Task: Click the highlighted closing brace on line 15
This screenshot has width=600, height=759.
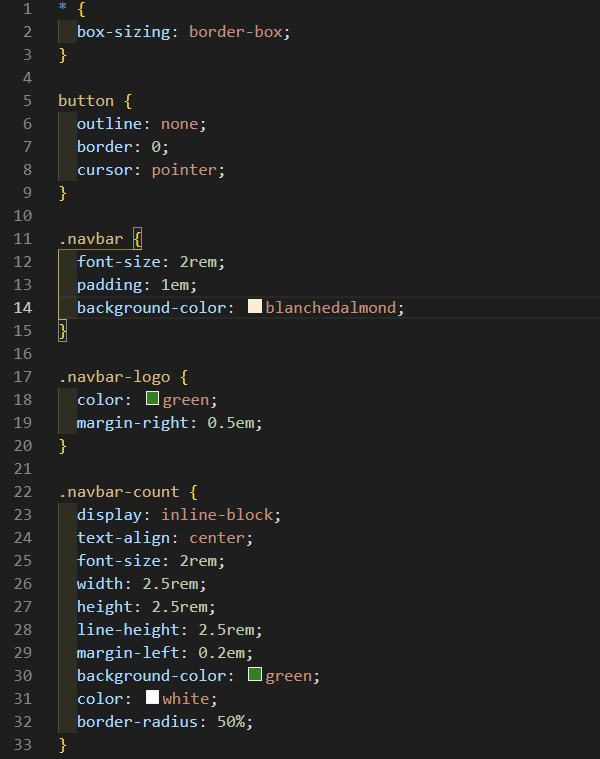Action: click(62, 331)
